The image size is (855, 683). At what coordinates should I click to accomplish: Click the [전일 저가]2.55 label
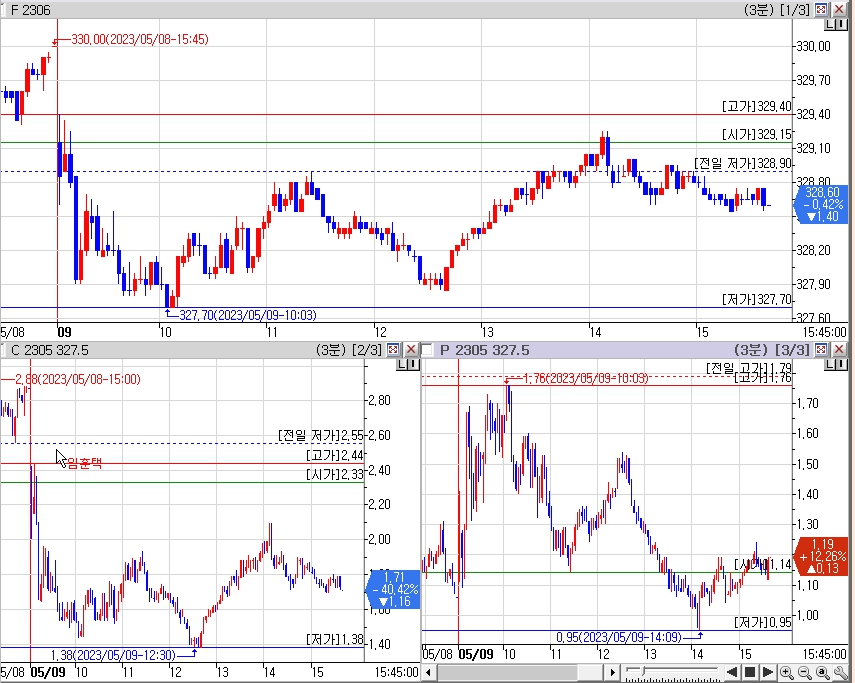pyautogui.click(x=321, y=436)
